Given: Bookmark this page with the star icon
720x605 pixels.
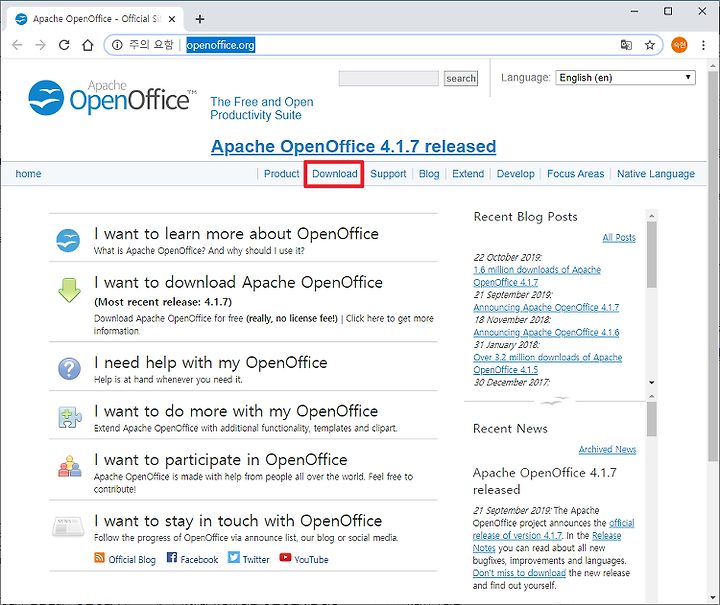Looking at the screenshot, I should 649,45.
